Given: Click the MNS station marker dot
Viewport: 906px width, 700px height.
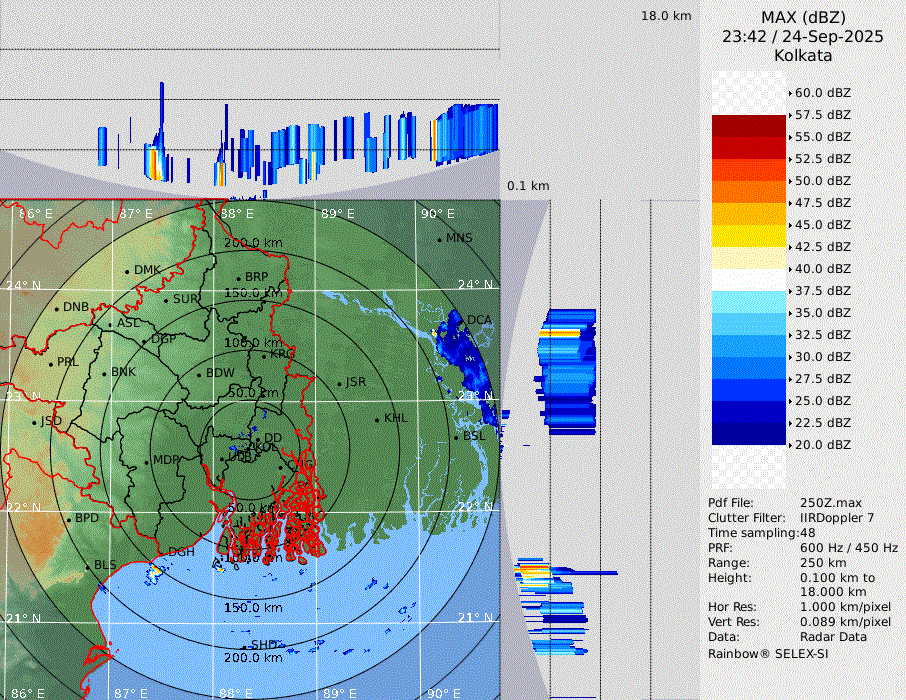Looking at the screenshot, I should 439,239.
